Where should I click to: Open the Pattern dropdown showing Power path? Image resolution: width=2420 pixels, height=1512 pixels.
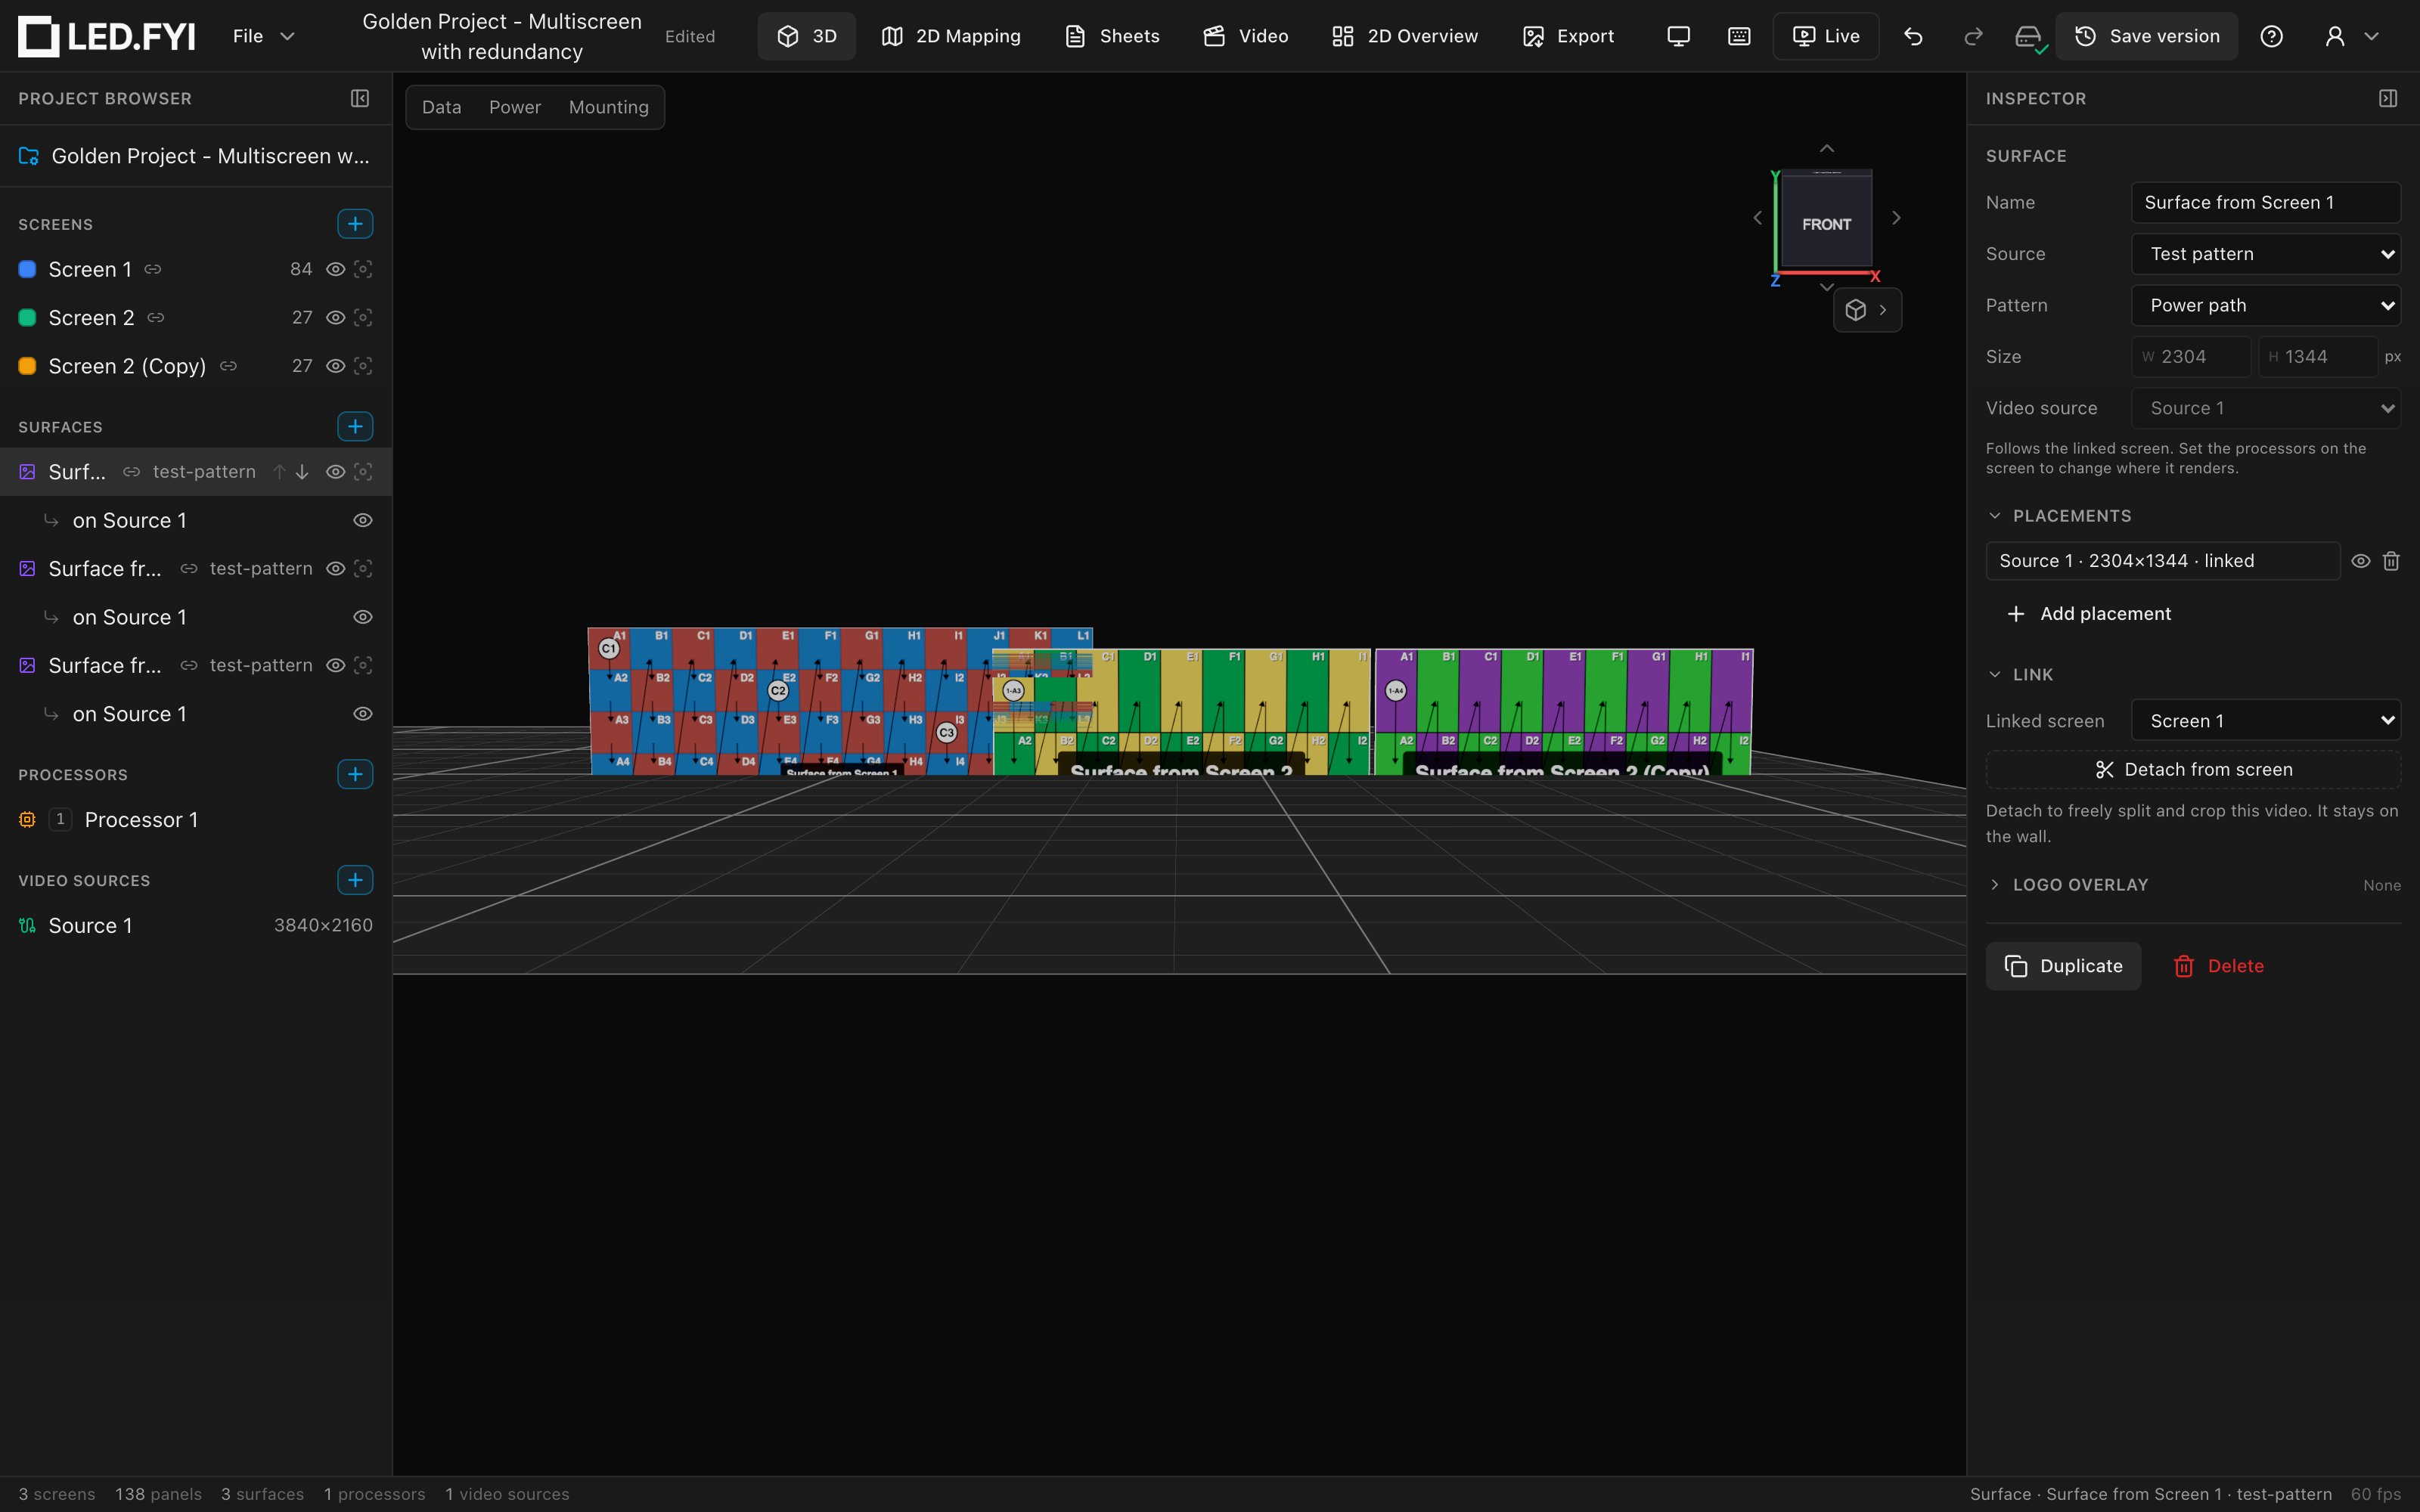[2266, 305]
